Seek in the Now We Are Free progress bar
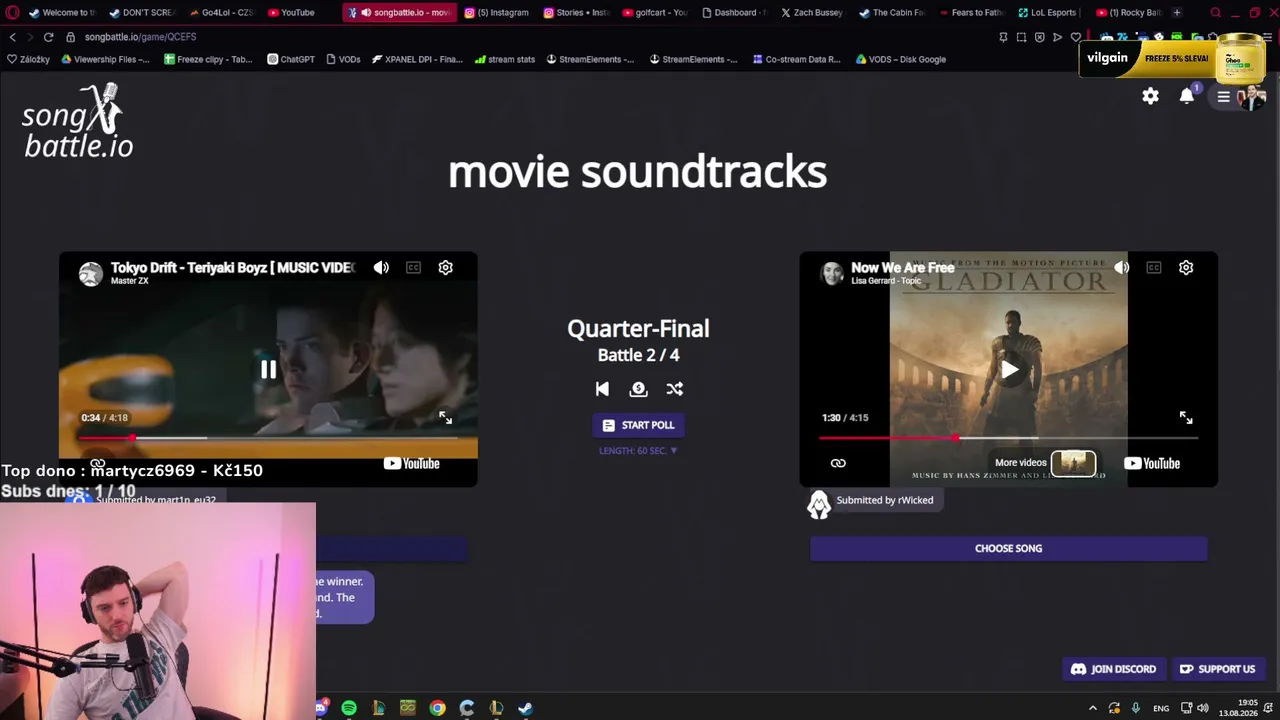The width and height of the screenshot is (1280, 720). 1008,438
